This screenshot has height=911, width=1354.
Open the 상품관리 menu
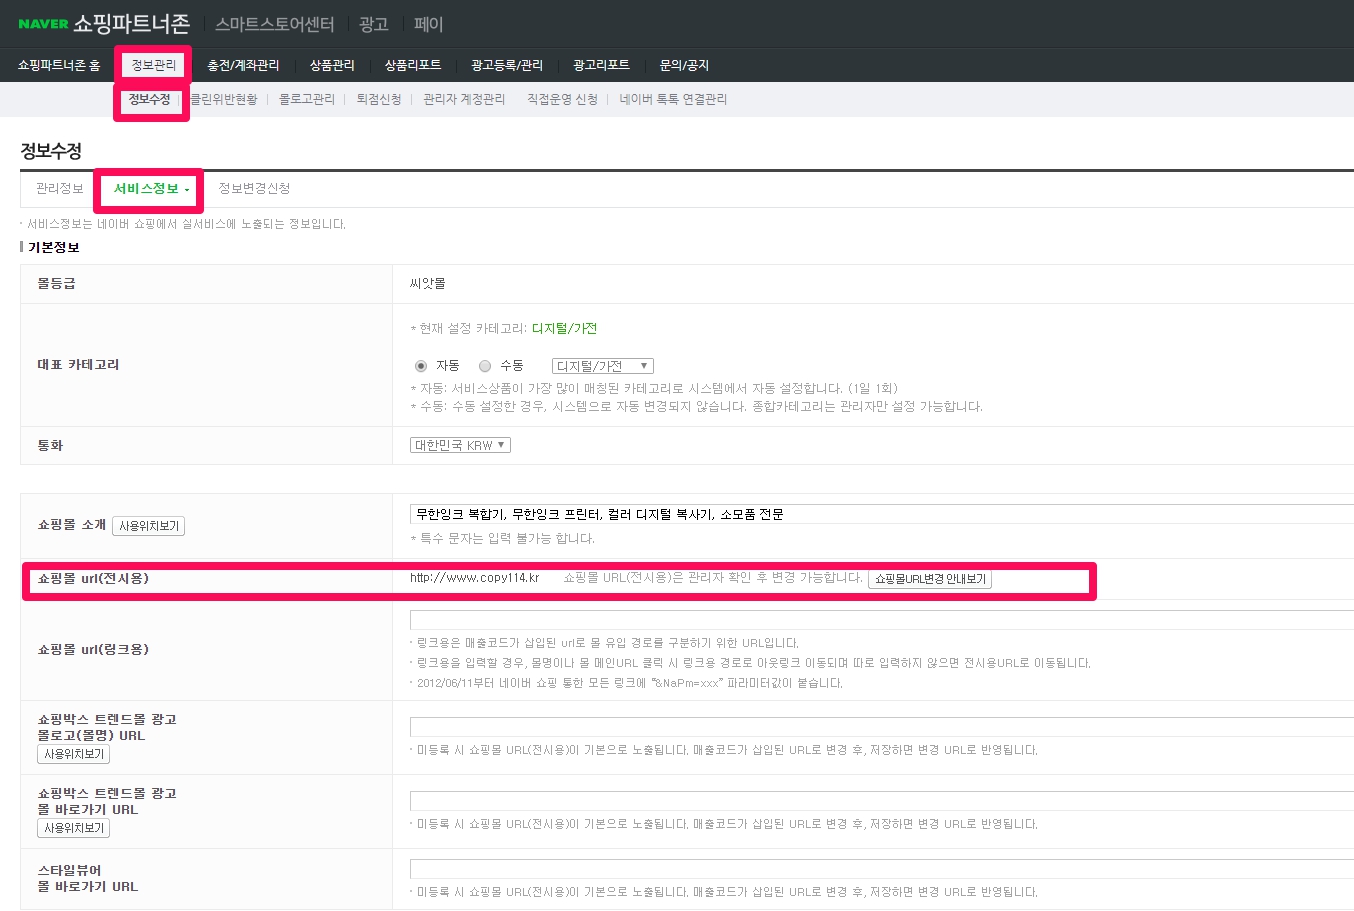click(x=332, y=65)
